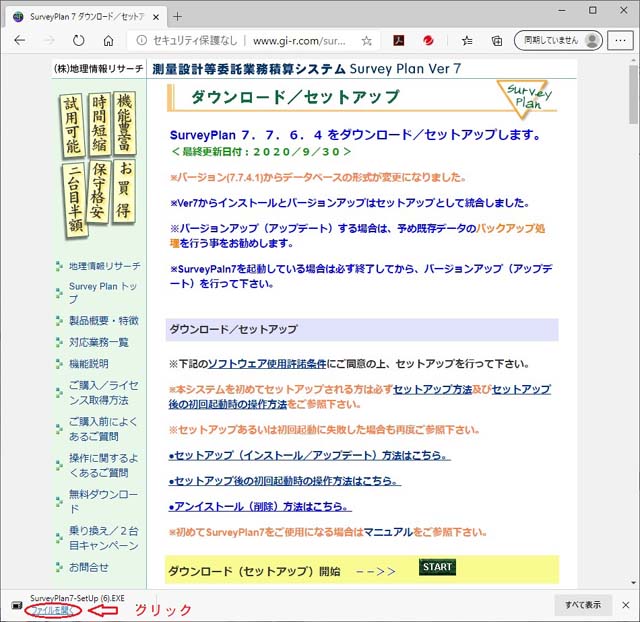Go back with the browser back arrow
The width and height of the screenshot is (640, 622).
[20, 40]
